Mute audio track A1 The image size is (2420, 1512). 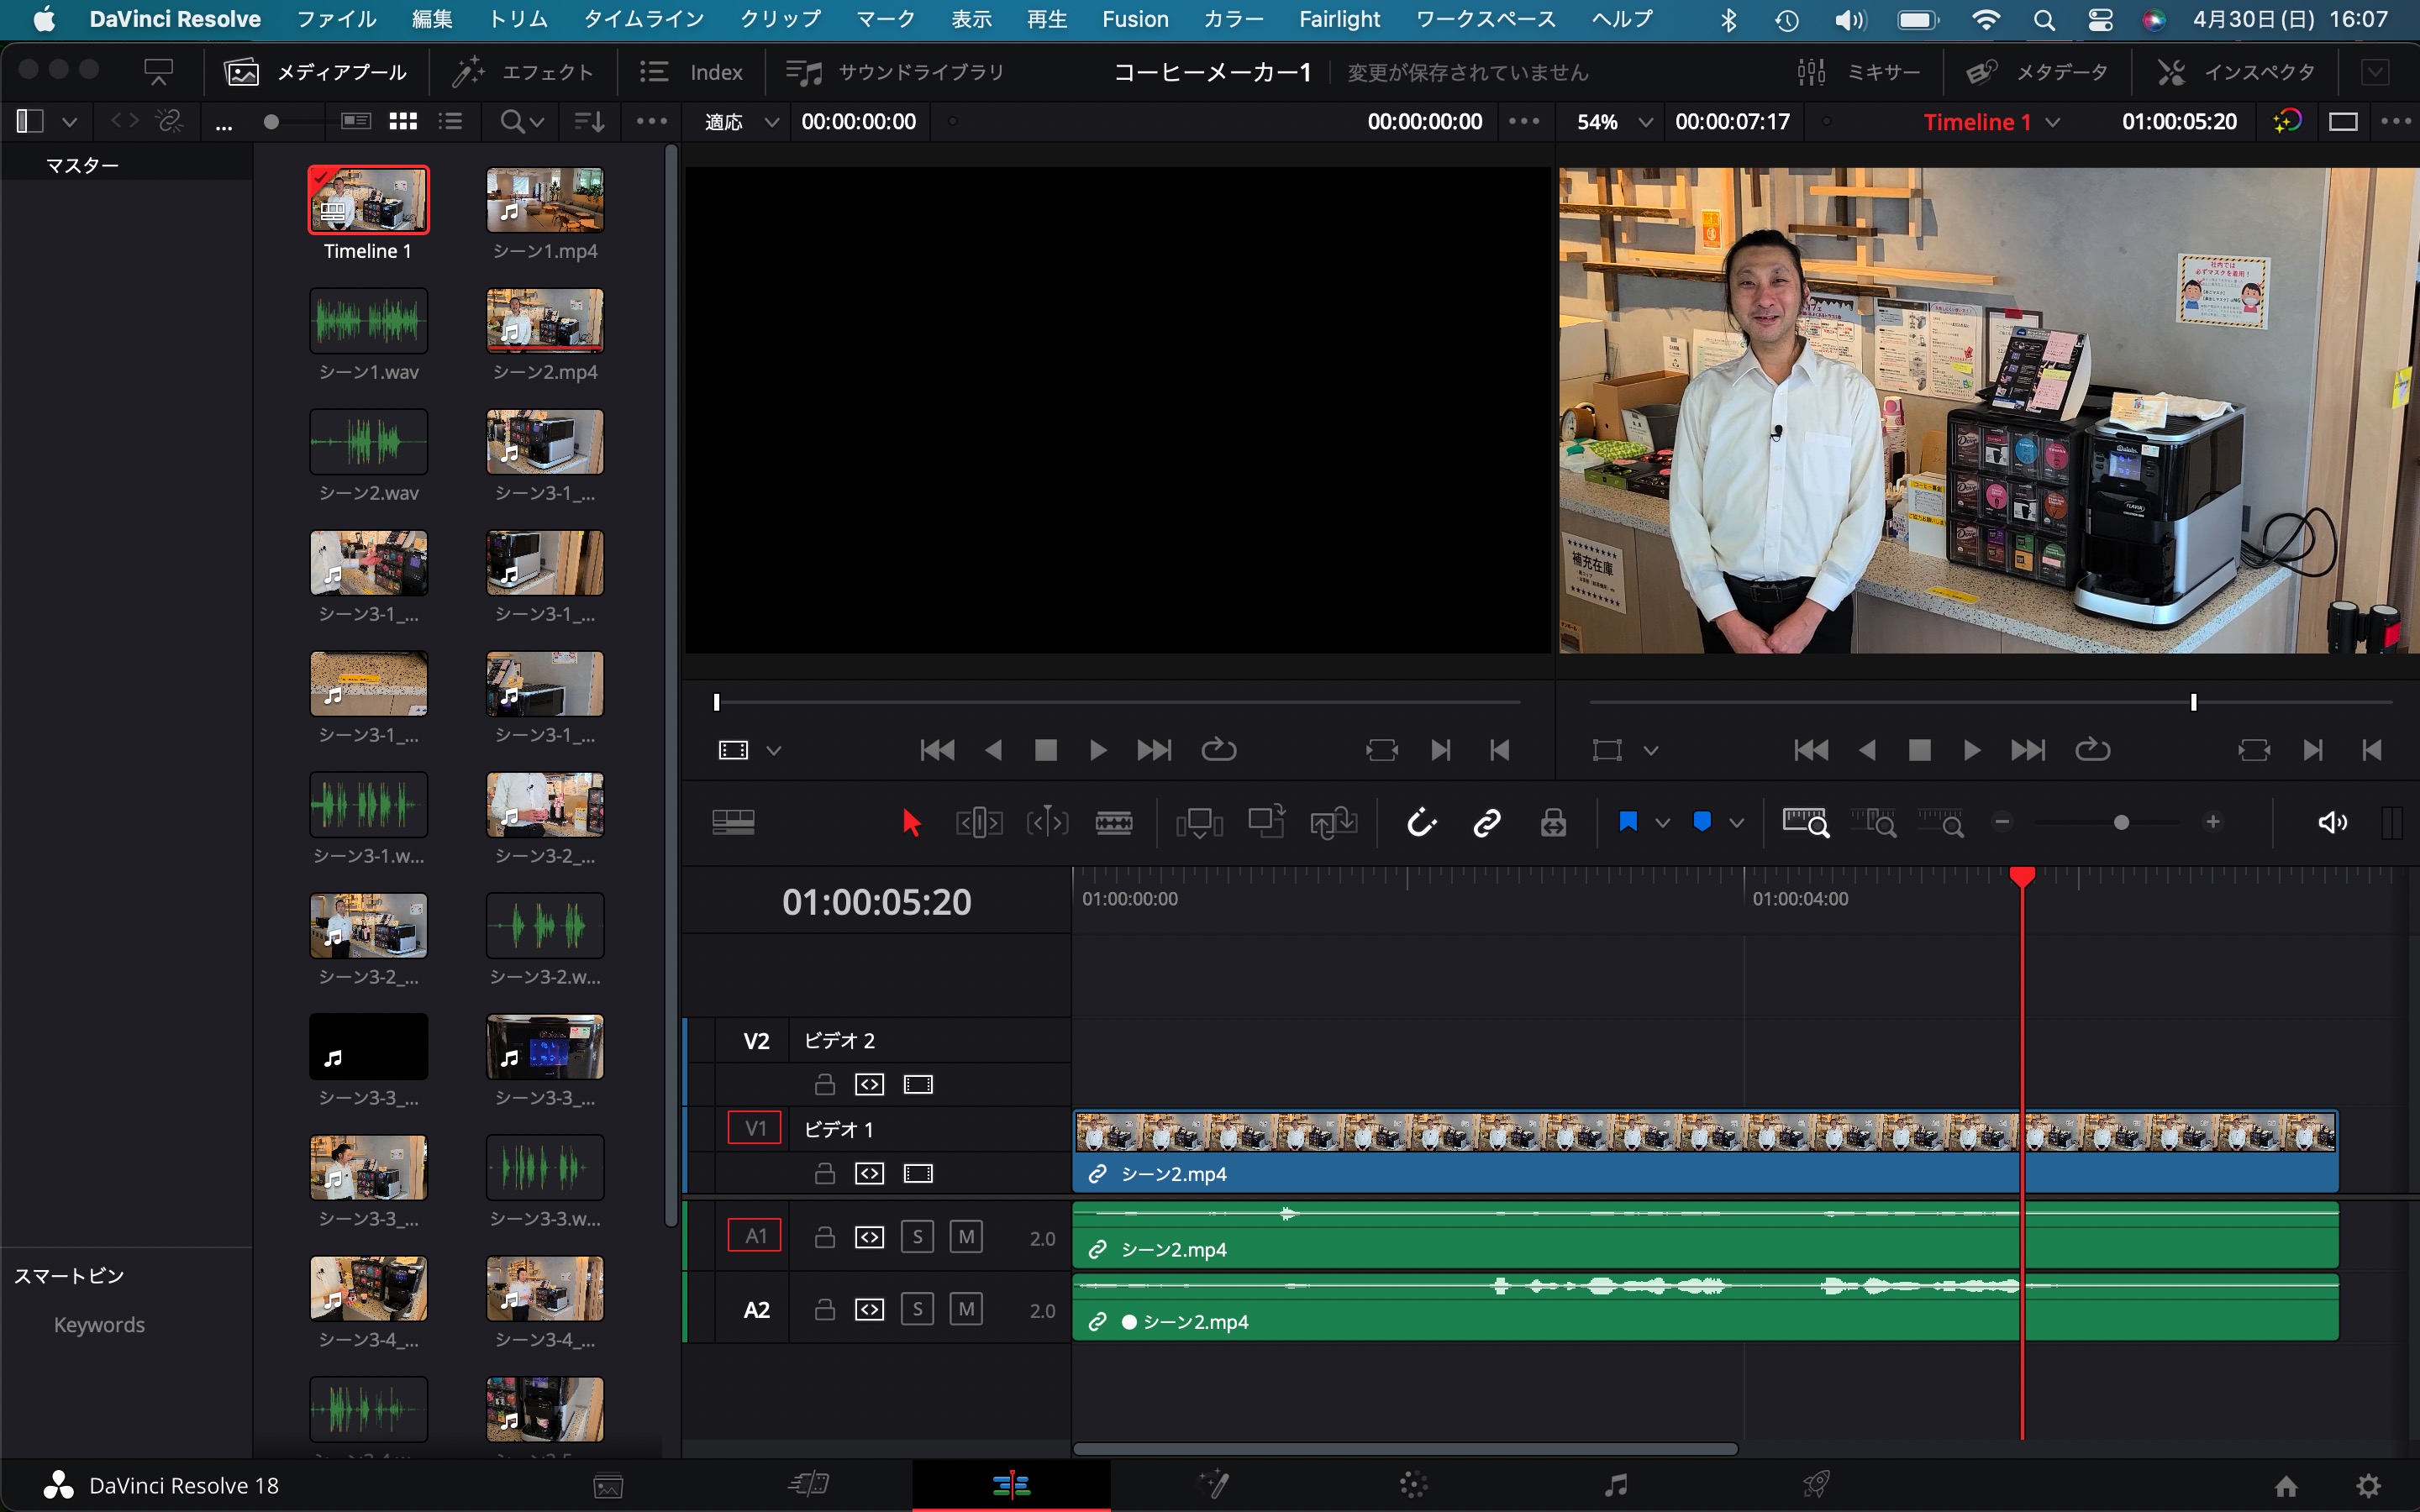point(965,1237)
